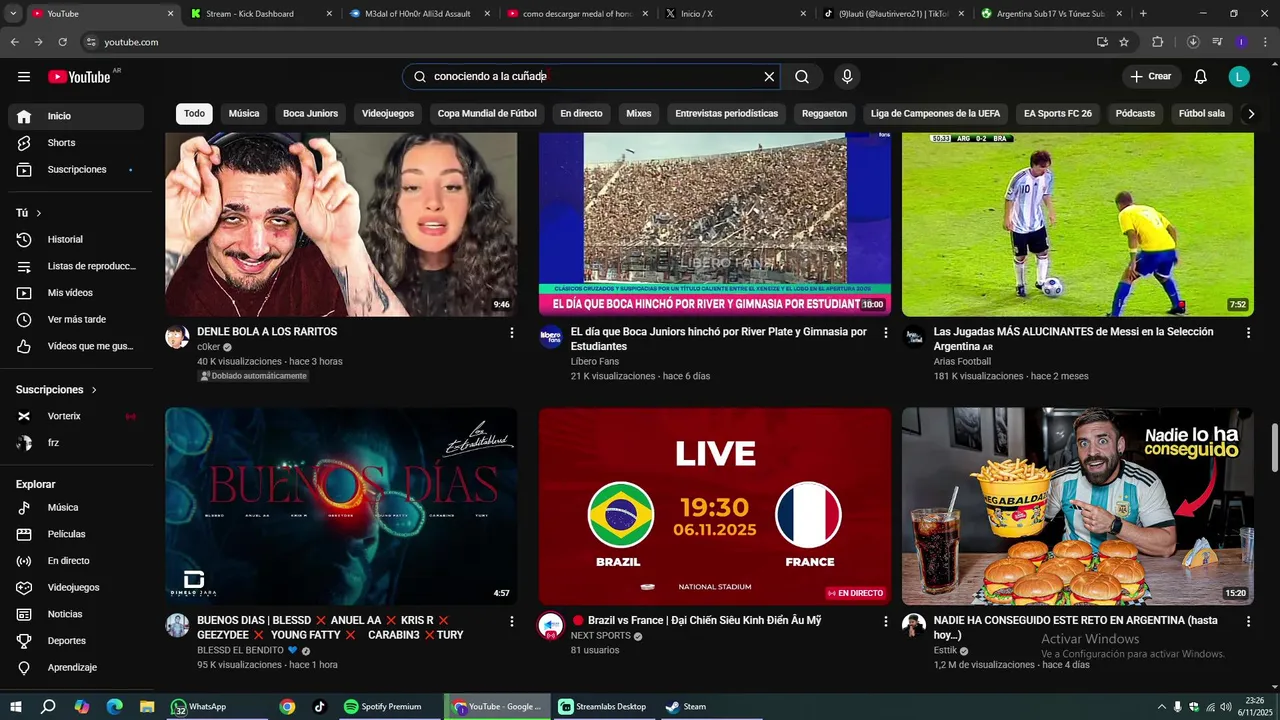Show more filter chips with right arrow
The height and width of the screenshot is (720, 1280).
(x=1250, y=114)
